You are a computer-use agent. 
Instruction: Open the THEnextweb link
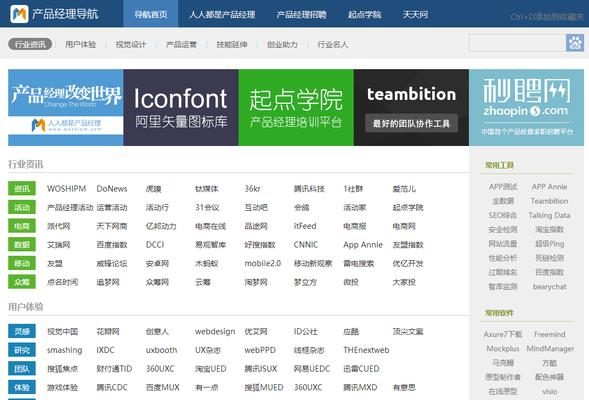tap(366, 350)
